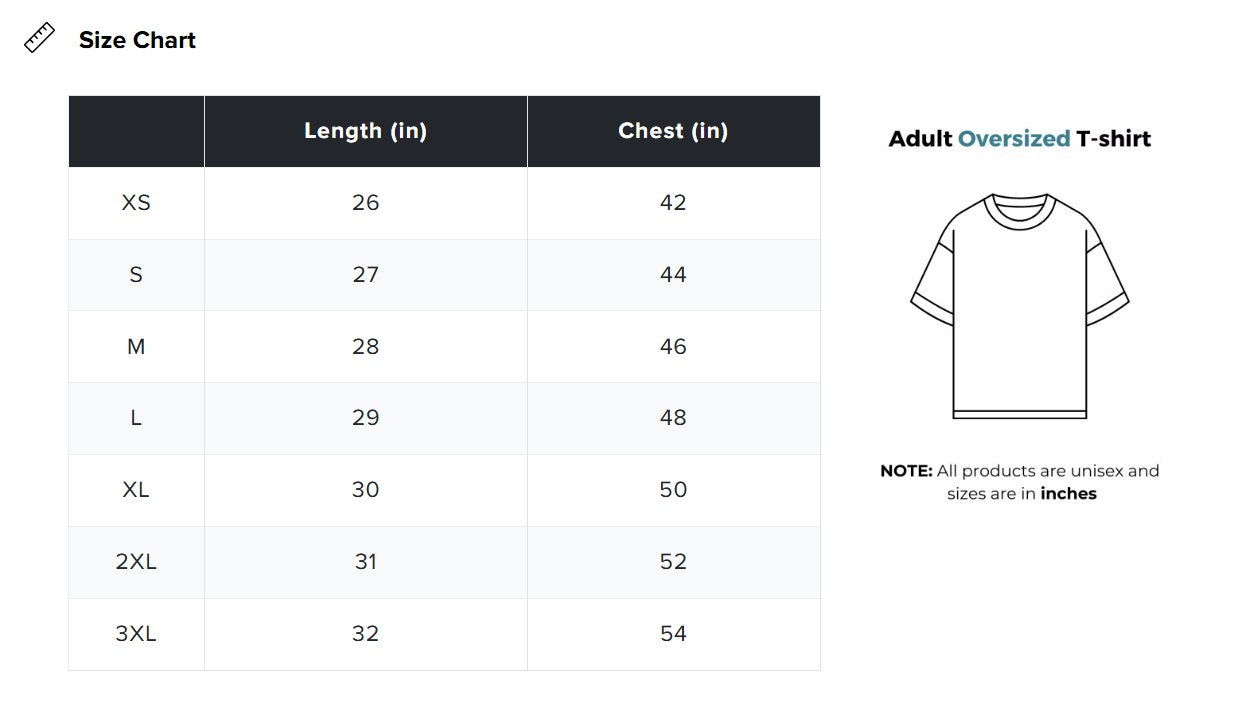This screenshot has height=707, width=1242.
Task: Select the chest value 52 for 2XL
Action: point(673,562)
